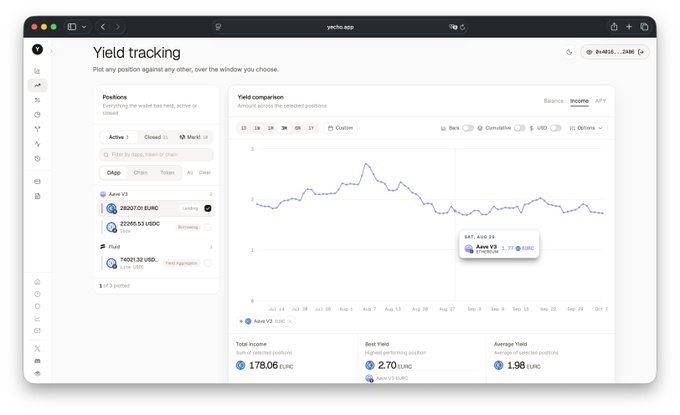680x415 pixels.
Task: Open the document report sidebar icon
Action: 37,196
